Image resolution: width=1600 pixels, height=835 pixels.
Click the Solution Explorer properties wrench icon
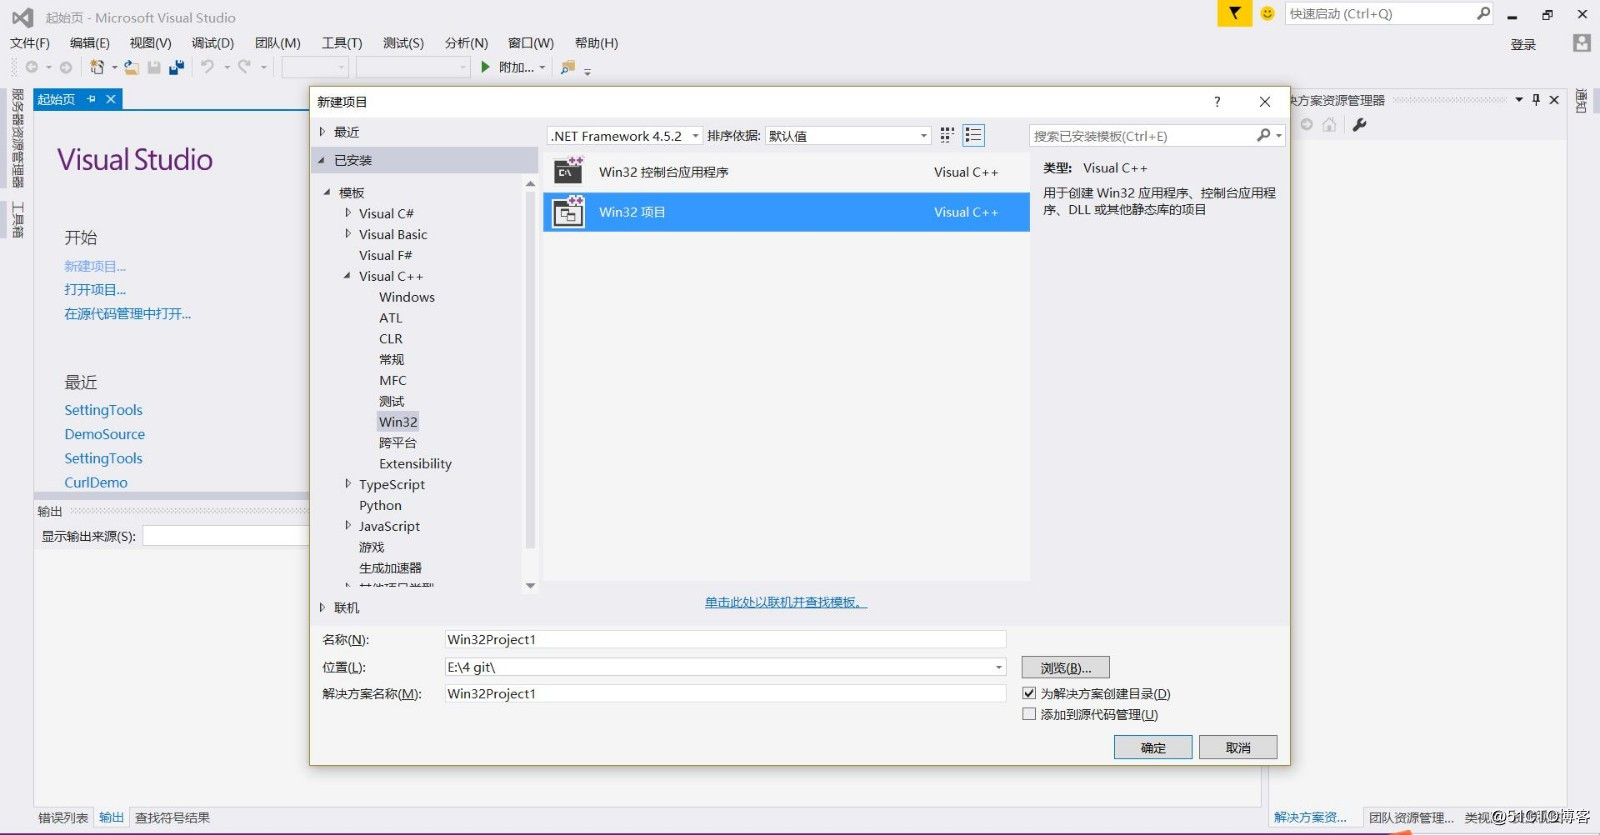[1359, 125]
